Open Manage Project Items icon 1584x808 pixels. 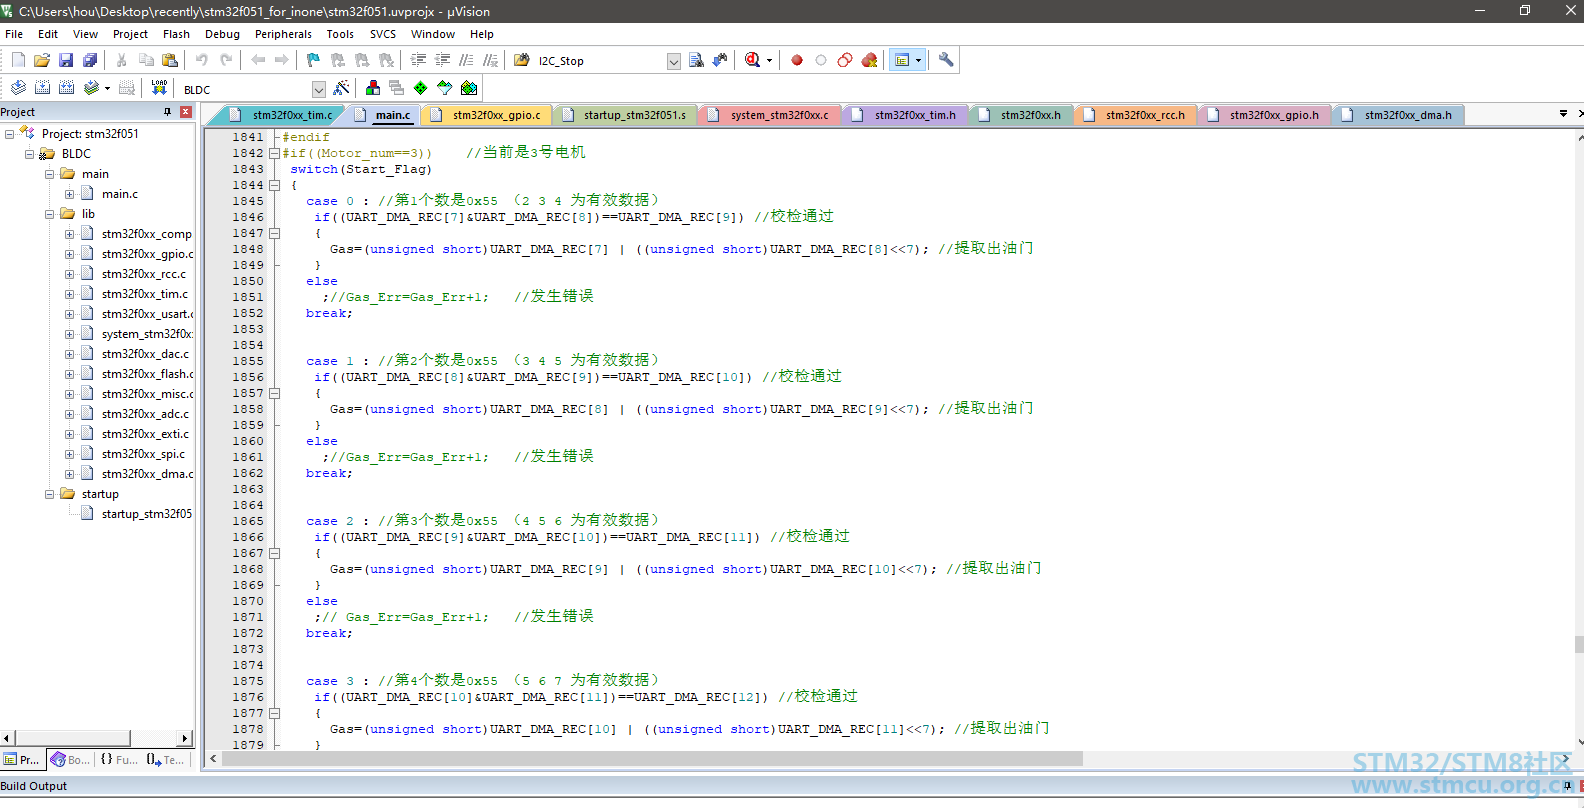pos(373,88)
